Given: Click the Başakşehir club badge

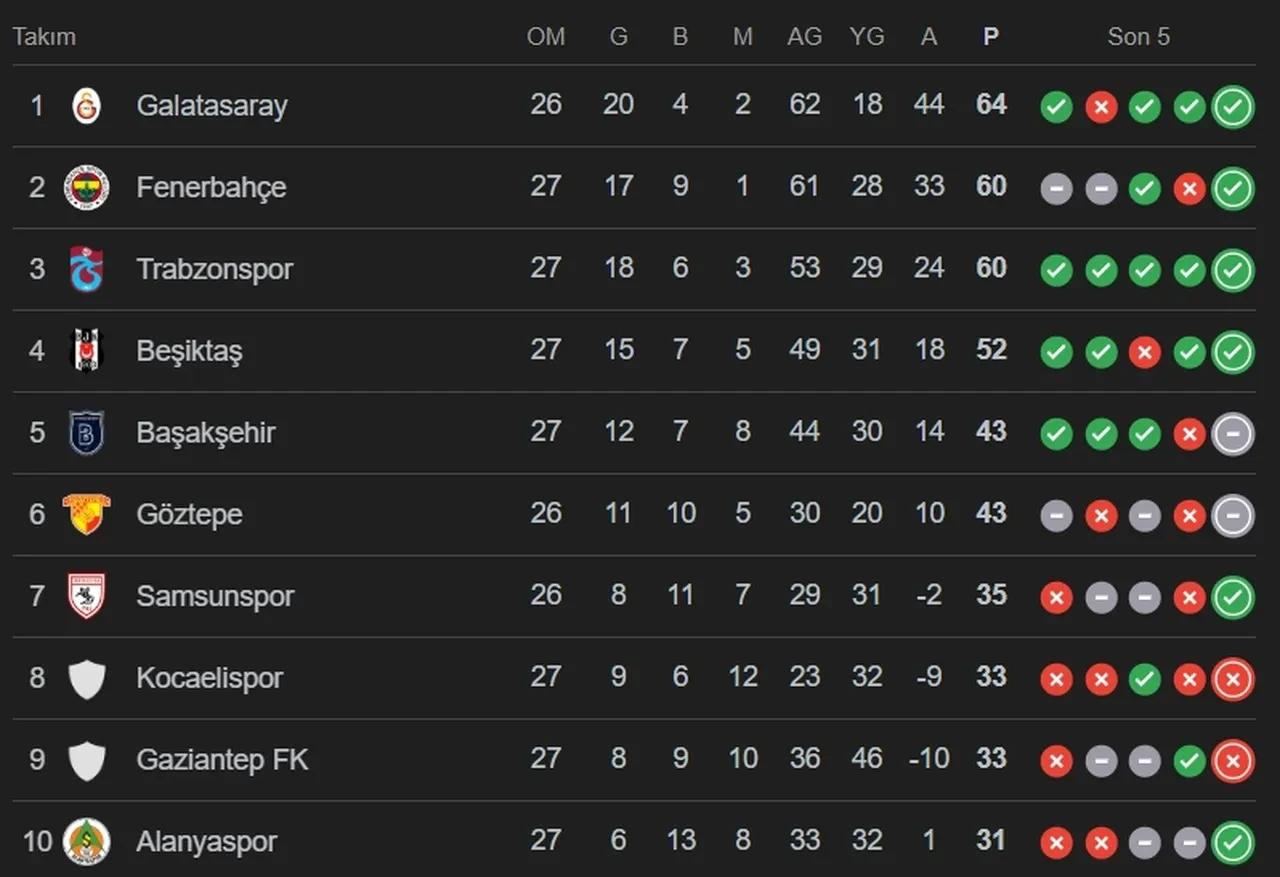Looking at the screenshot, I should point(85,433).
